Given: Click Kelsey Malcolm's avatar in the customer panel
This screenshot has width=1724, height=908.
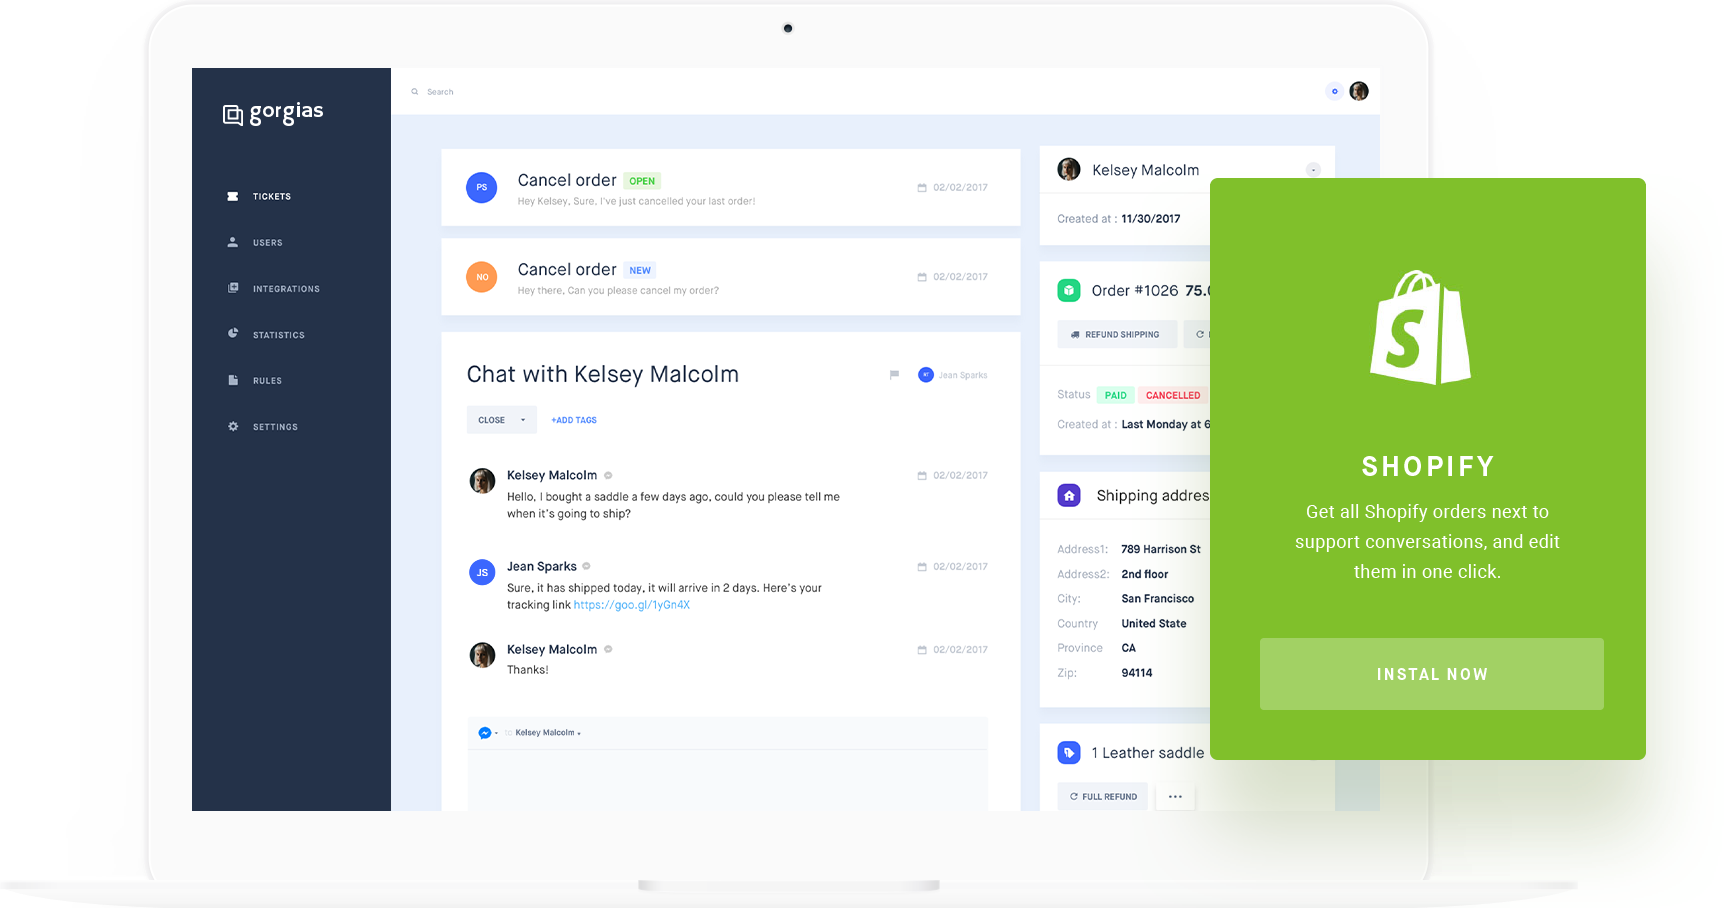Looking at the screenshot, I should click(1069, 169).
